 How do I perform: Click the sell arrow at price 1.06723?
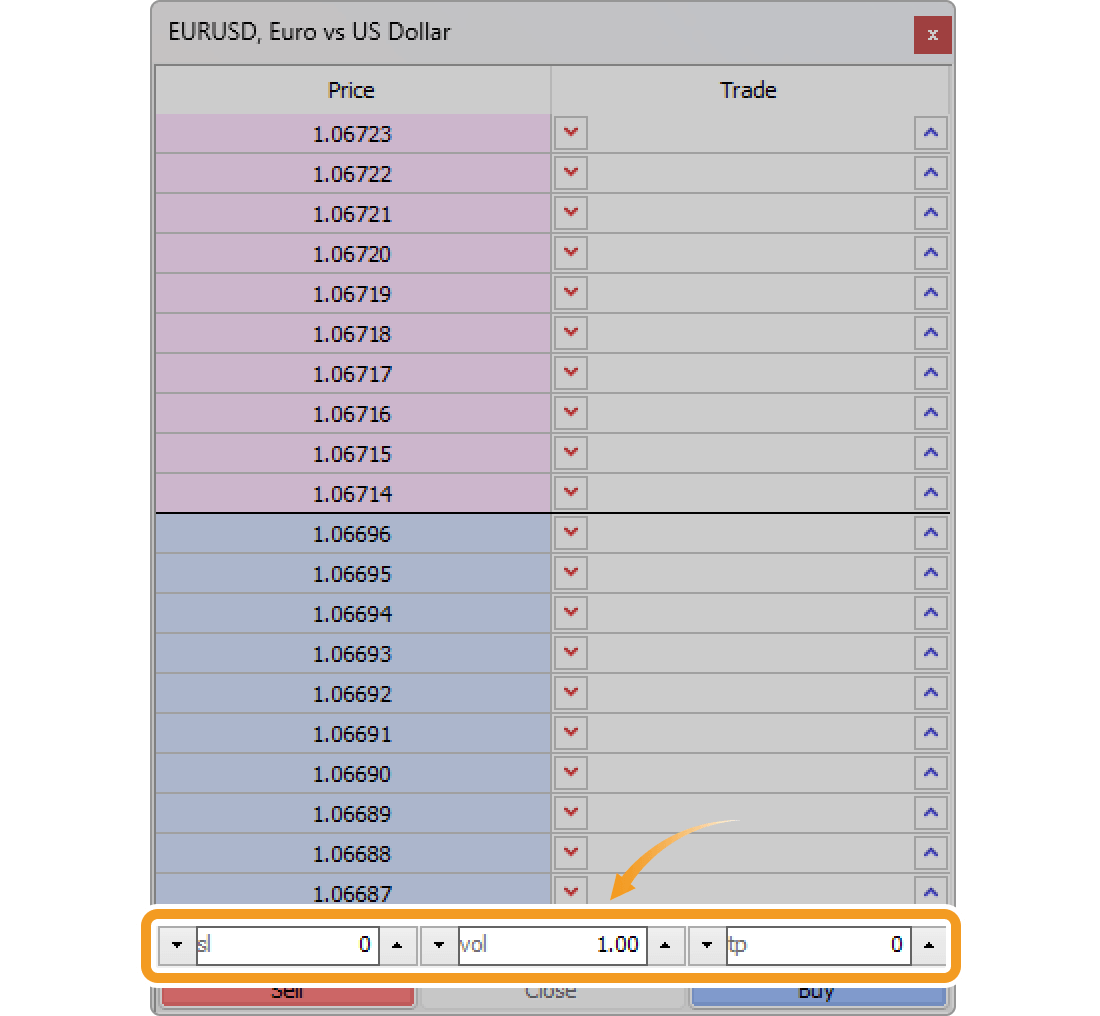[x=570, y=133]
